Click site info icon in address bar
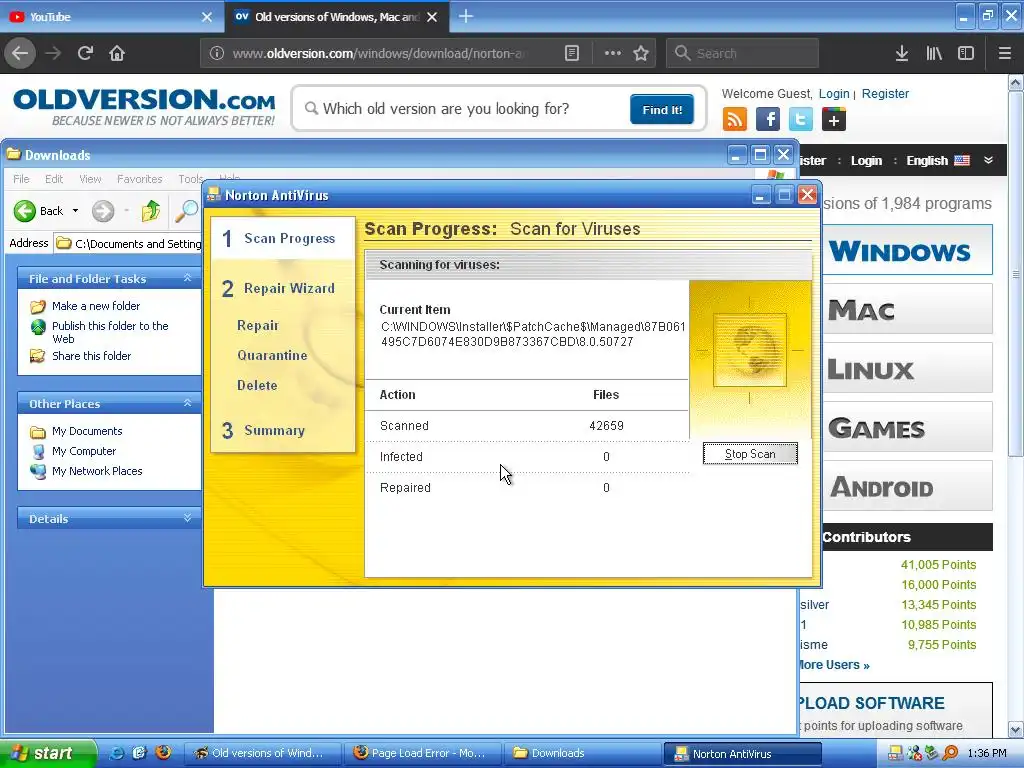This screenshot has height=768, width=1024. tap(217, 53)
